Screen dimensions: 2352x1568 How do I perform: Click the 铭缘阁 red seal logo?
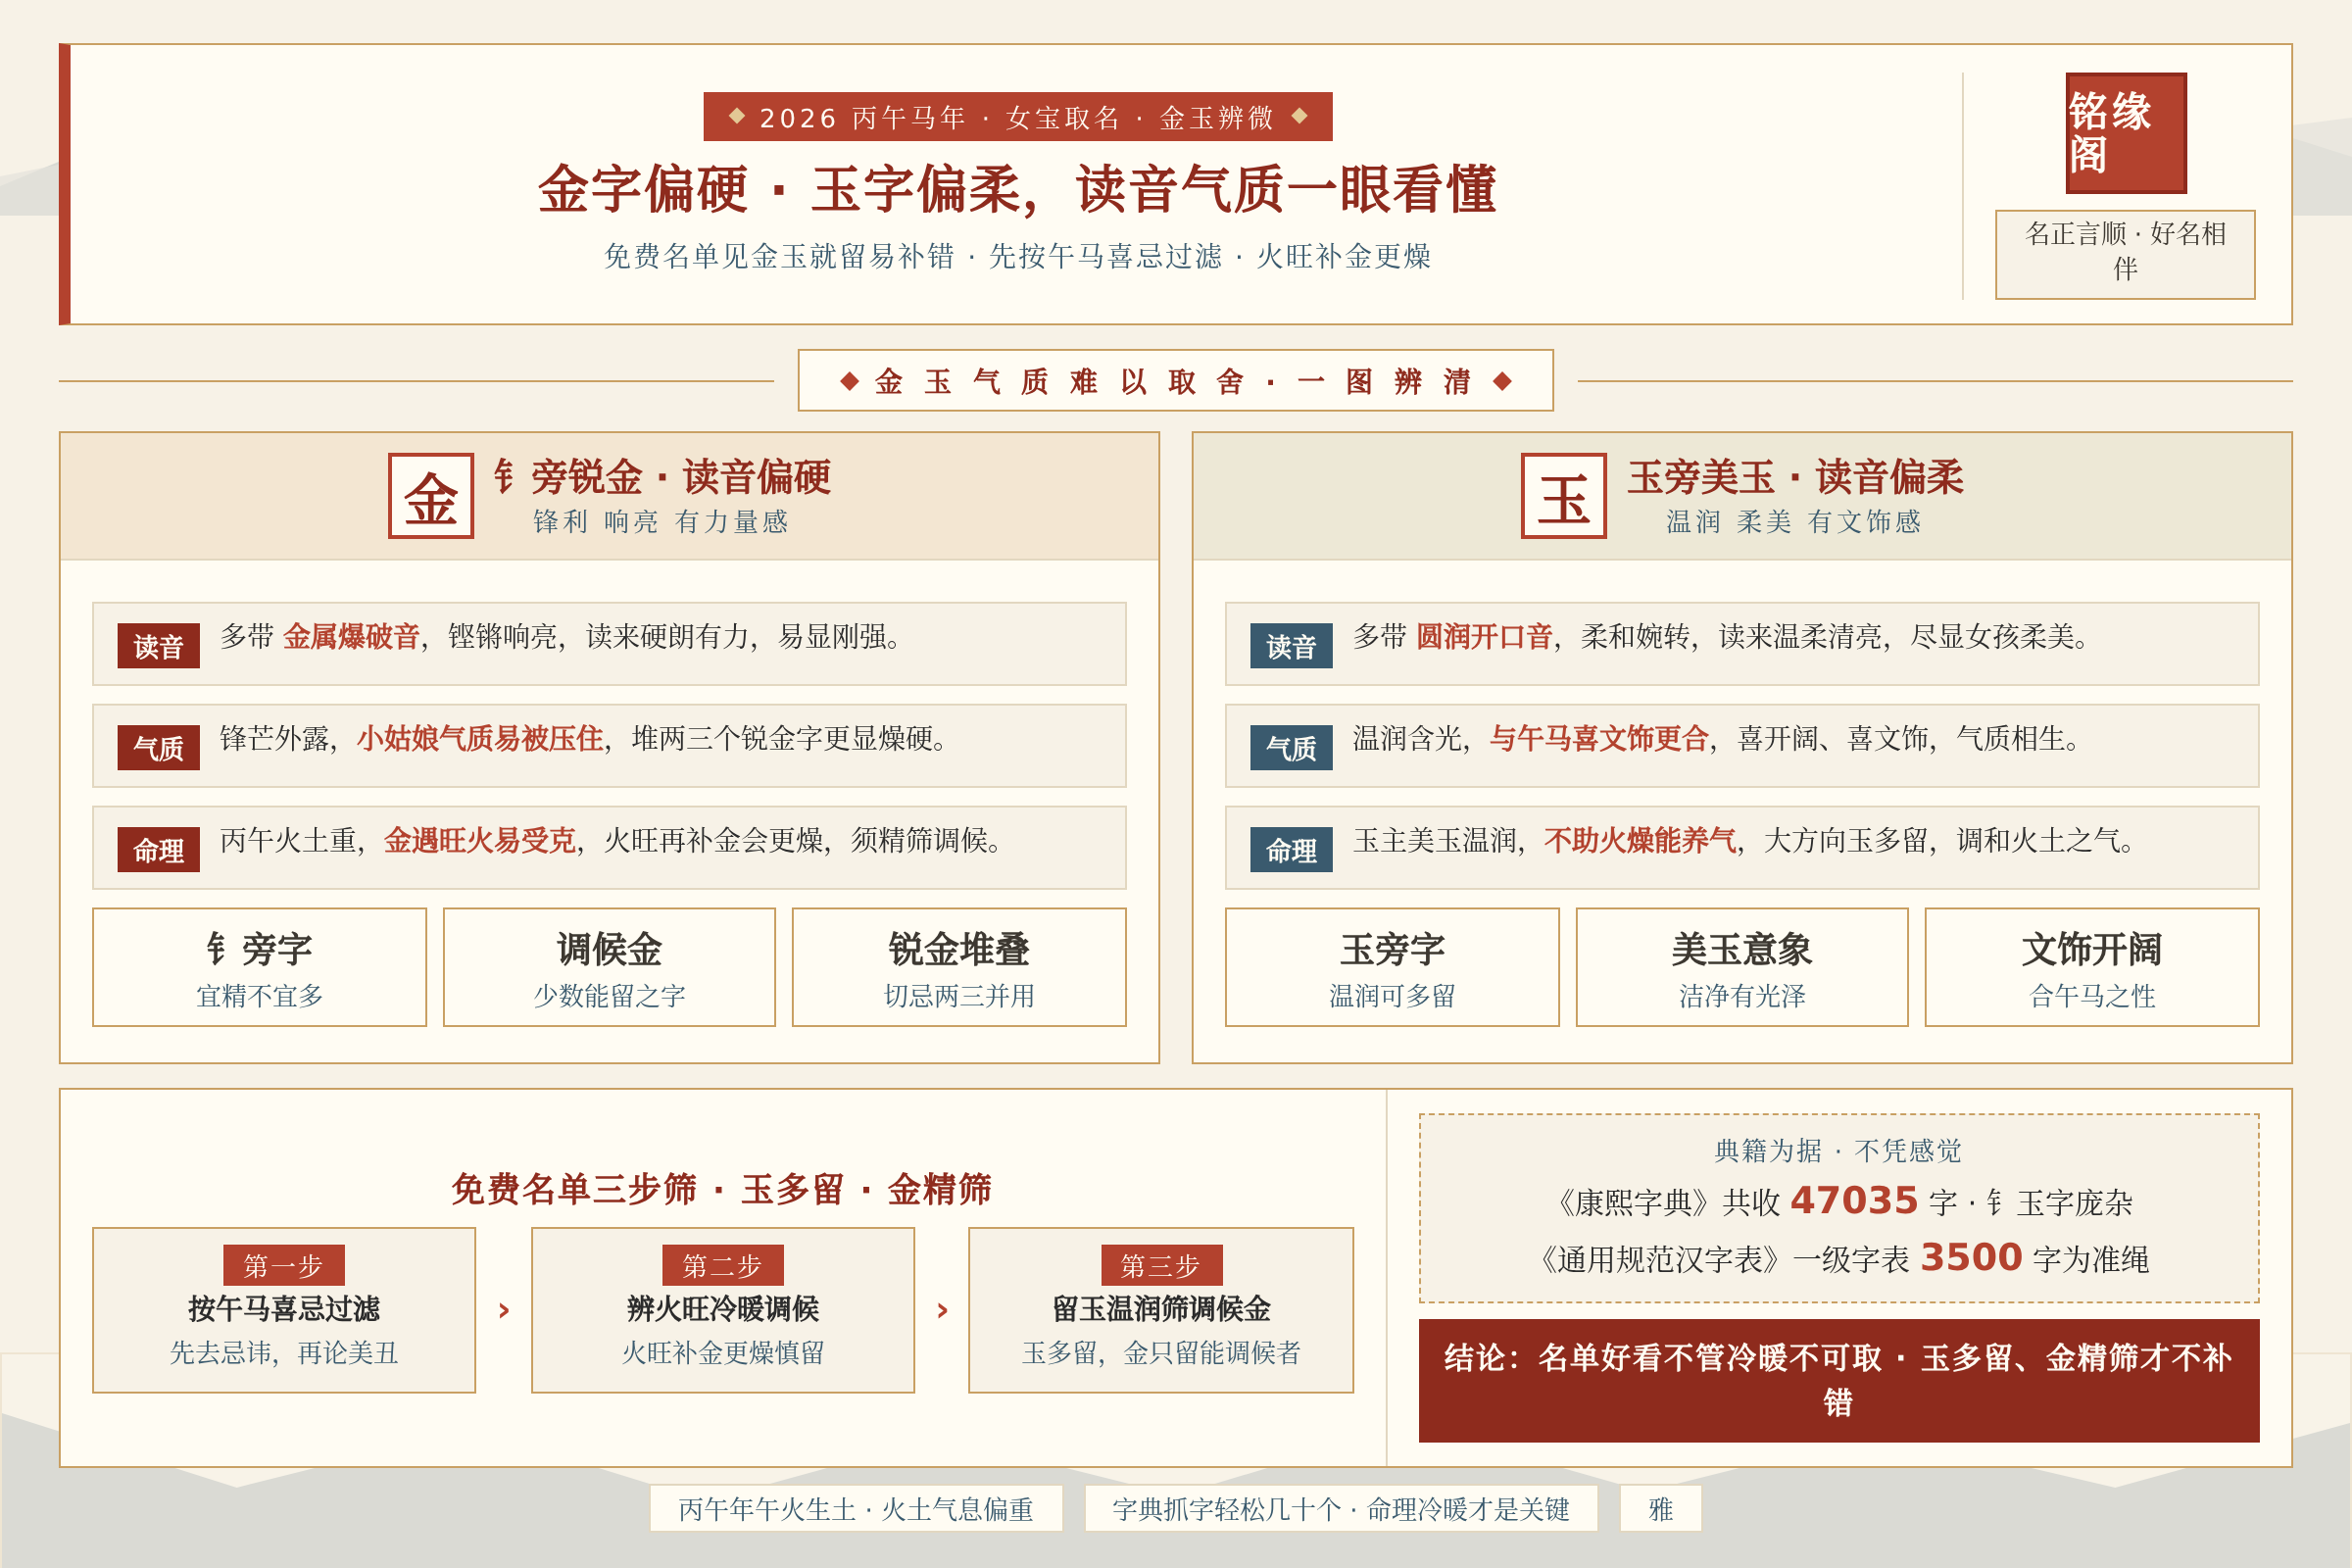click(x=2126, y=133)
